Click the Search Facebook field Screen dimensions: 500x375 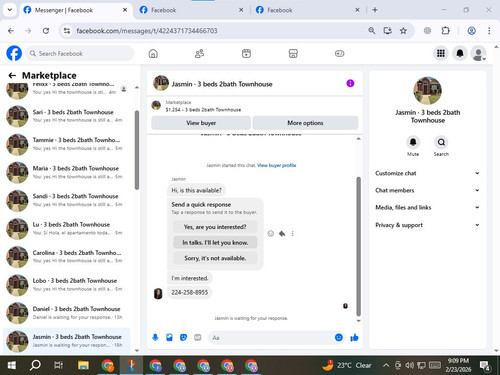(x=80, y=53)
